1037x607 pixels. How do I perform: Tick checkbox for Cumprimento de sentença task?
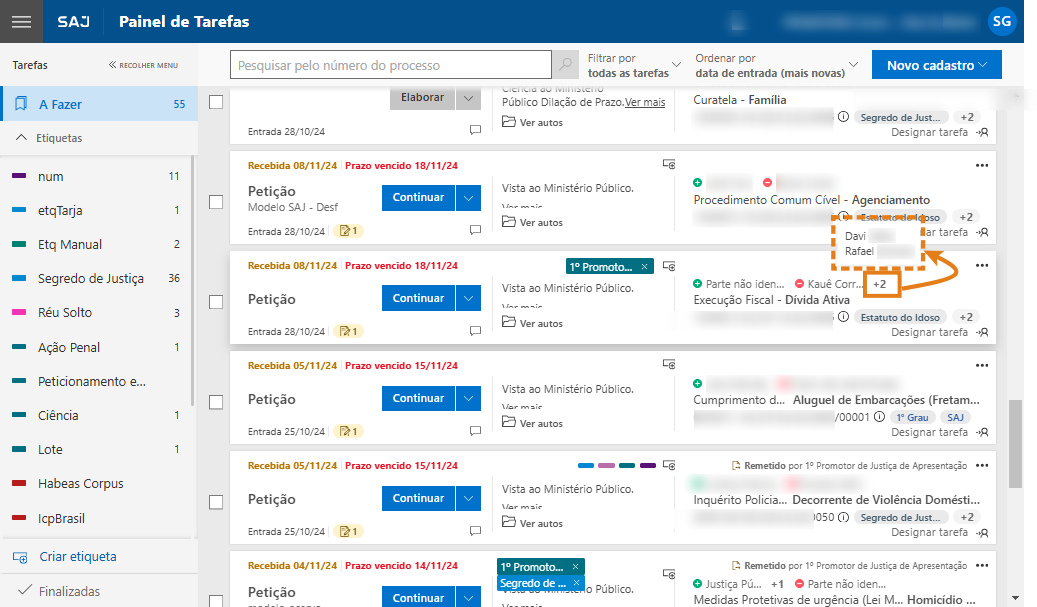click(215, 401)
